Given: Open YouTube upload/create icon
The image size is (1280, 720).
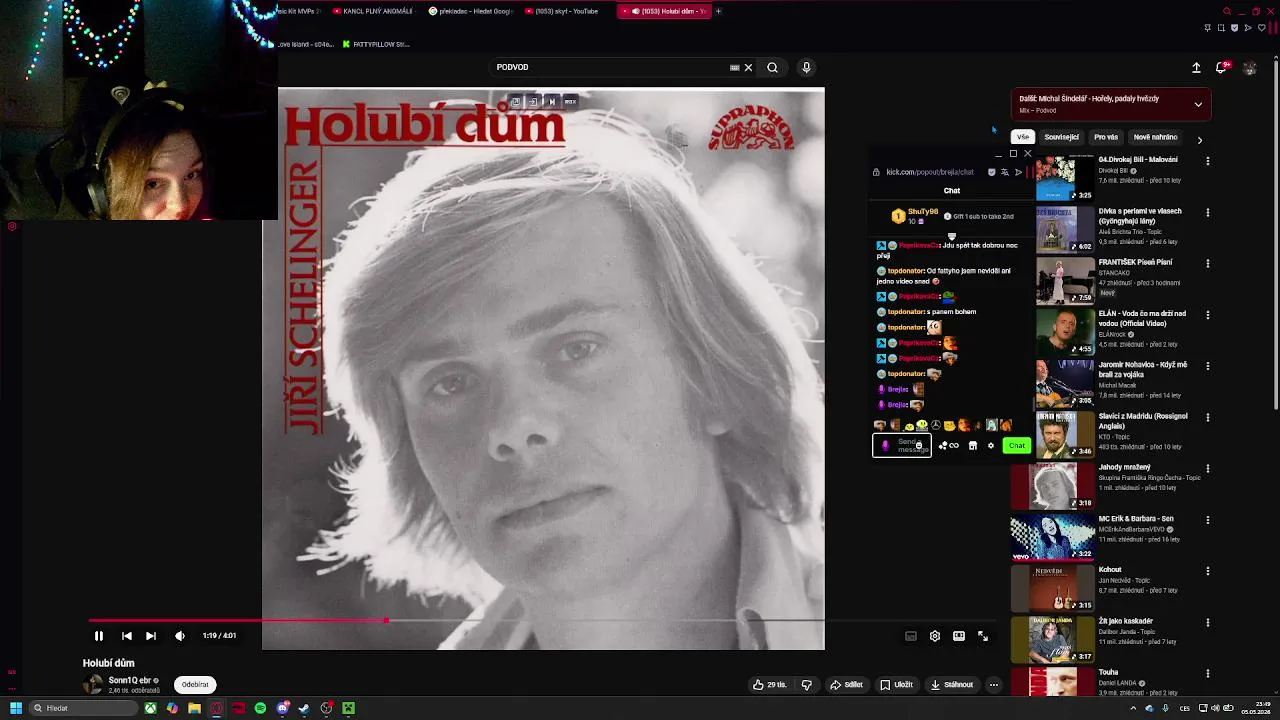Looking at the screenshot, I should click(1196, 67).
